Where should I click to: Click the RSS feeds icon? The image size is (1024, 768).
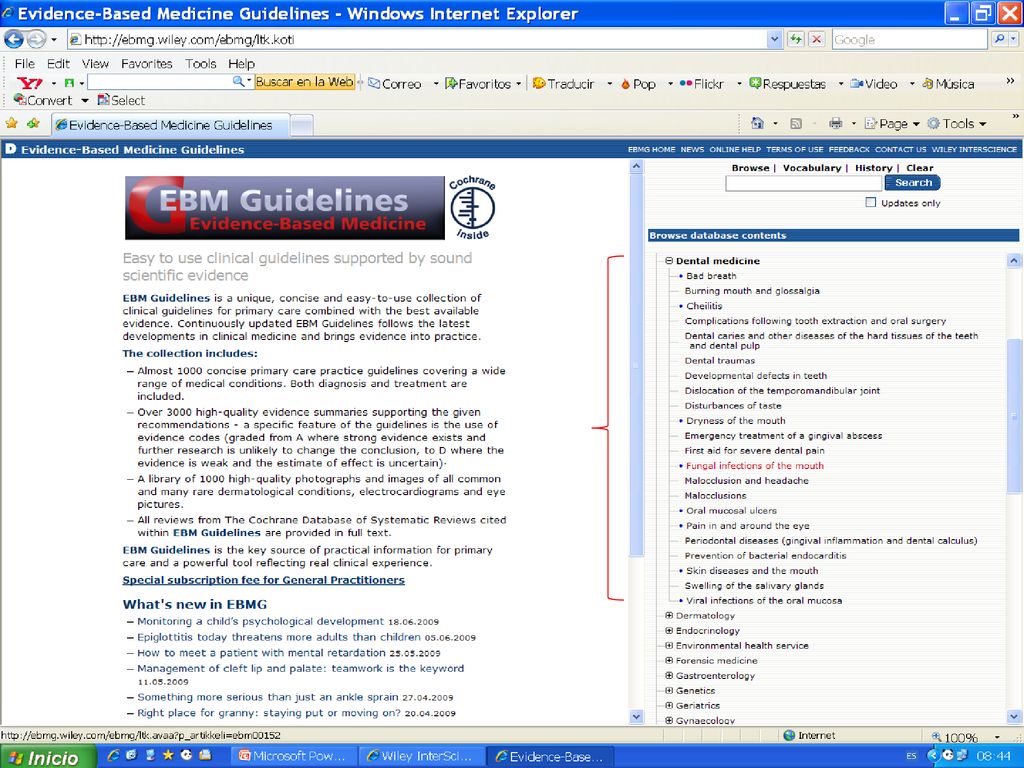pos(795,123)
